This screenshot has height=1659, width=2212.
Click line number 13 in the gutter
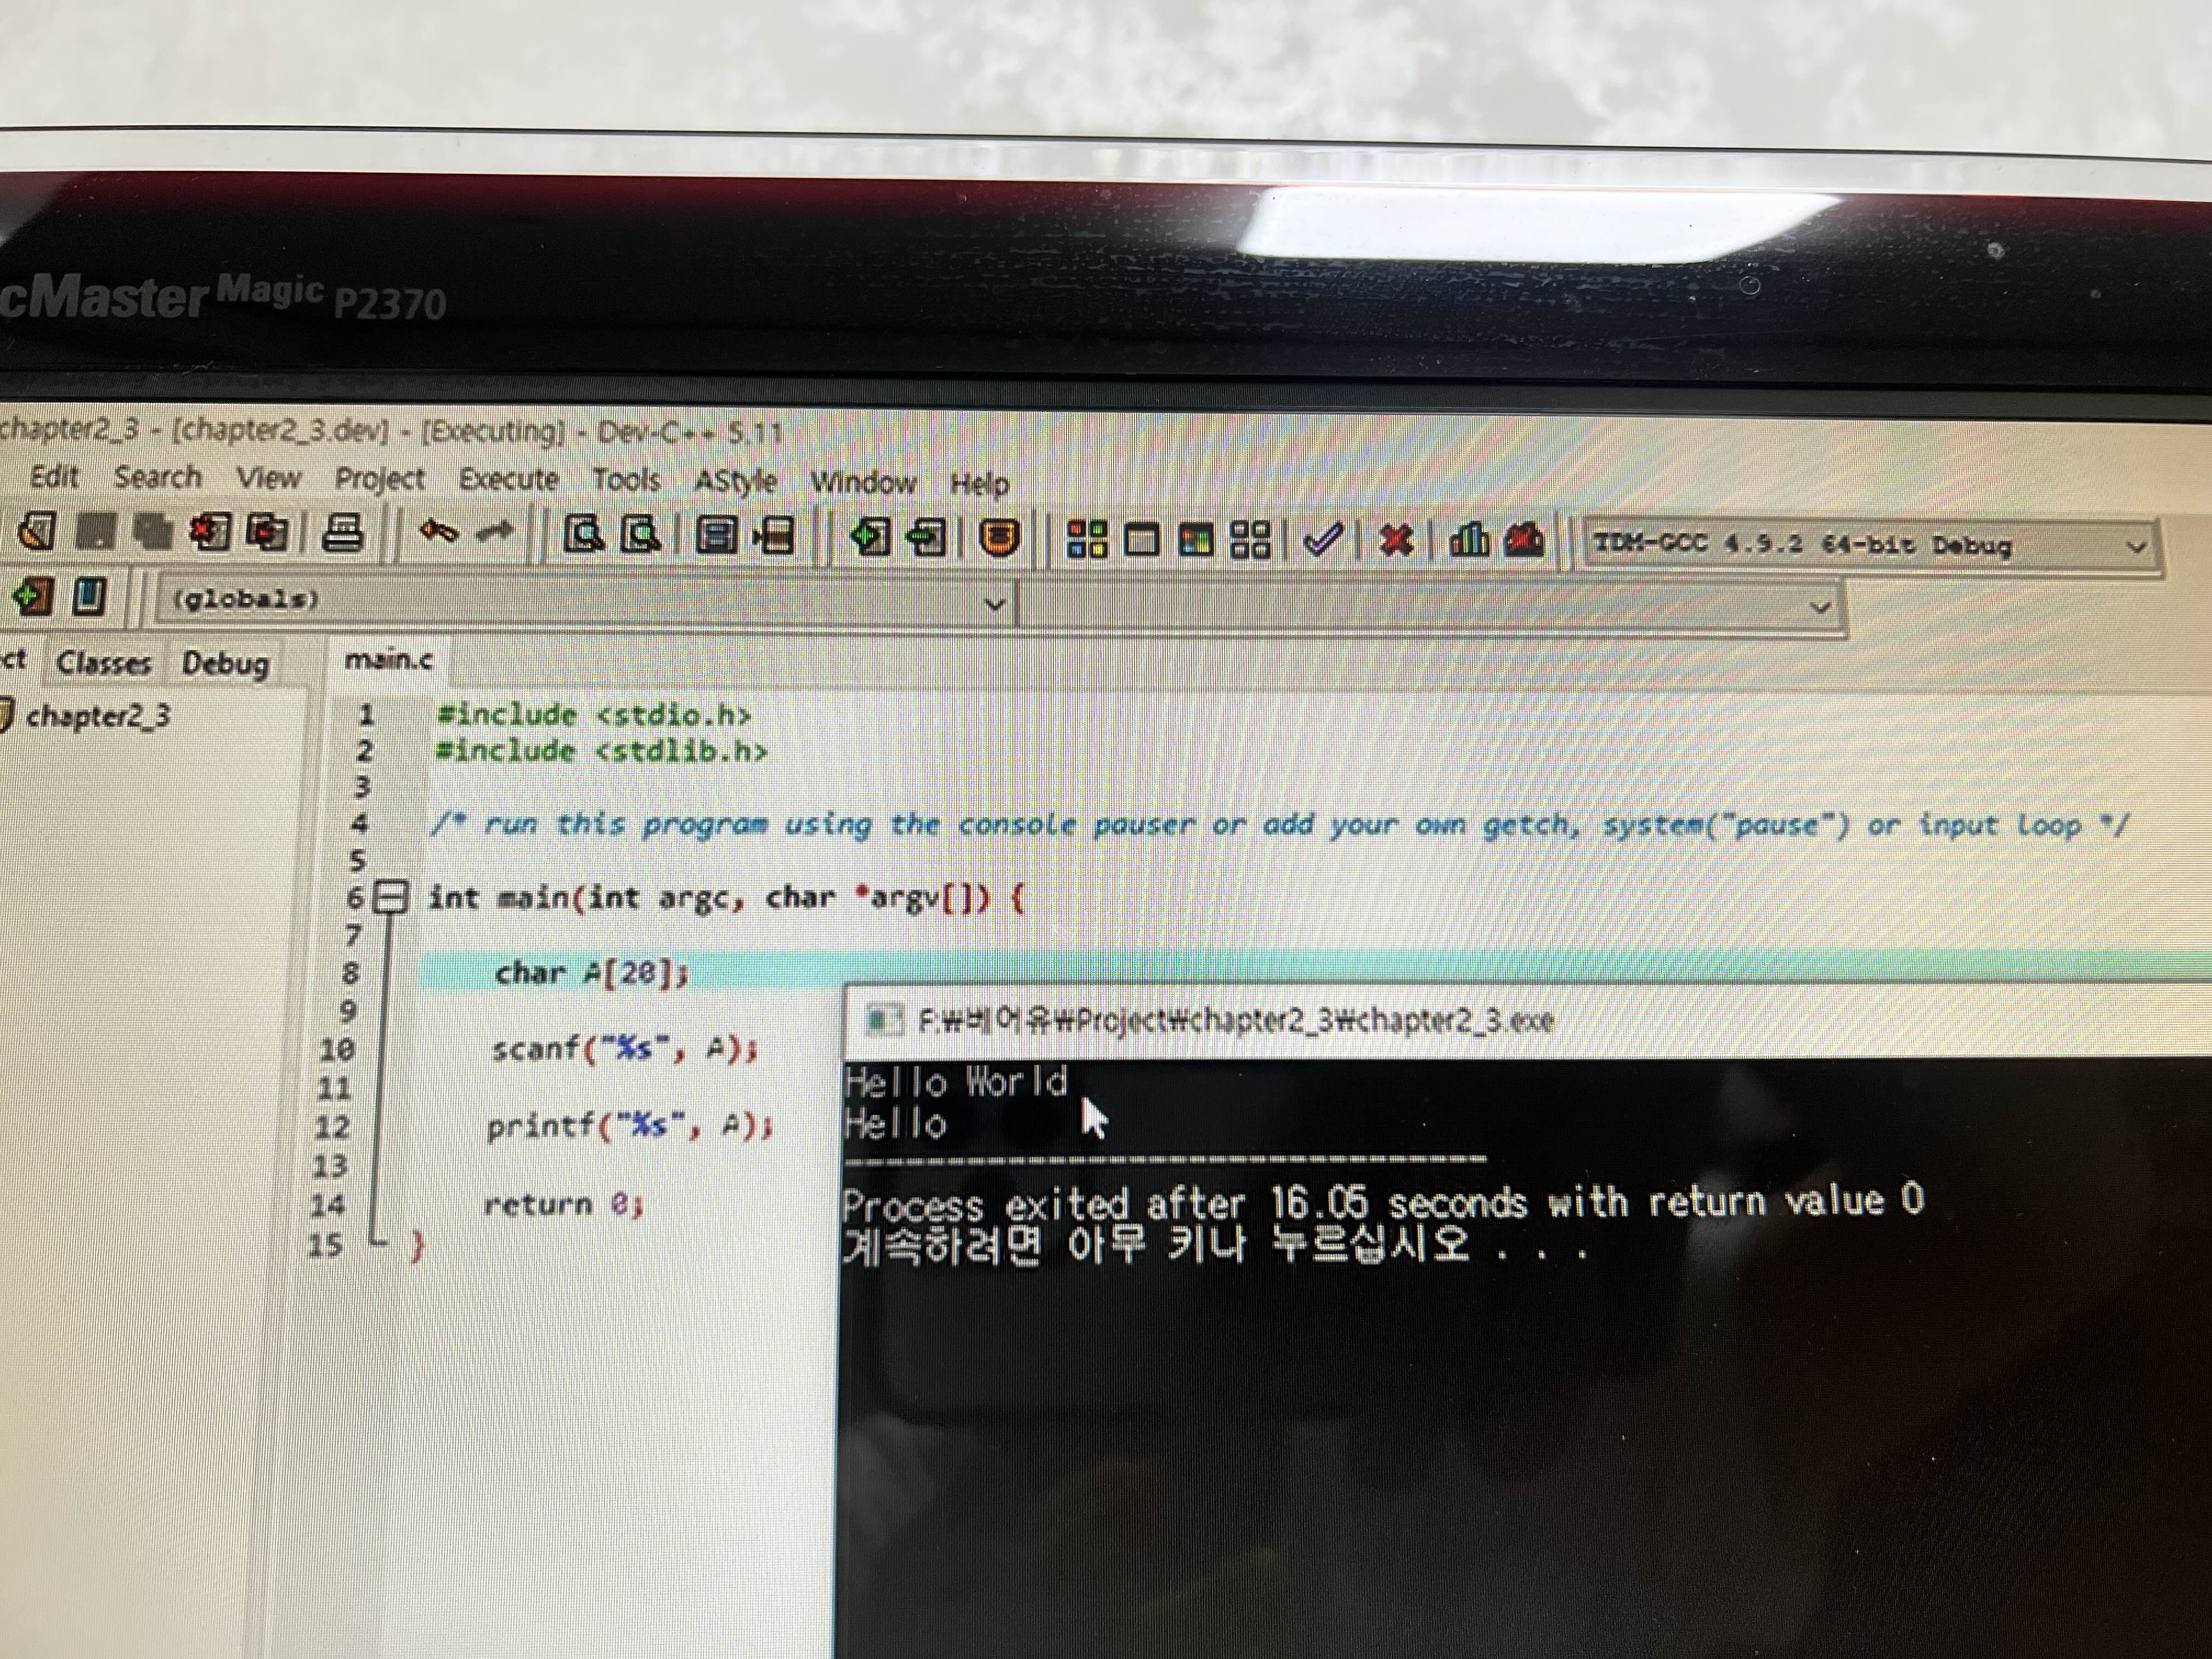click(331, 1166)
